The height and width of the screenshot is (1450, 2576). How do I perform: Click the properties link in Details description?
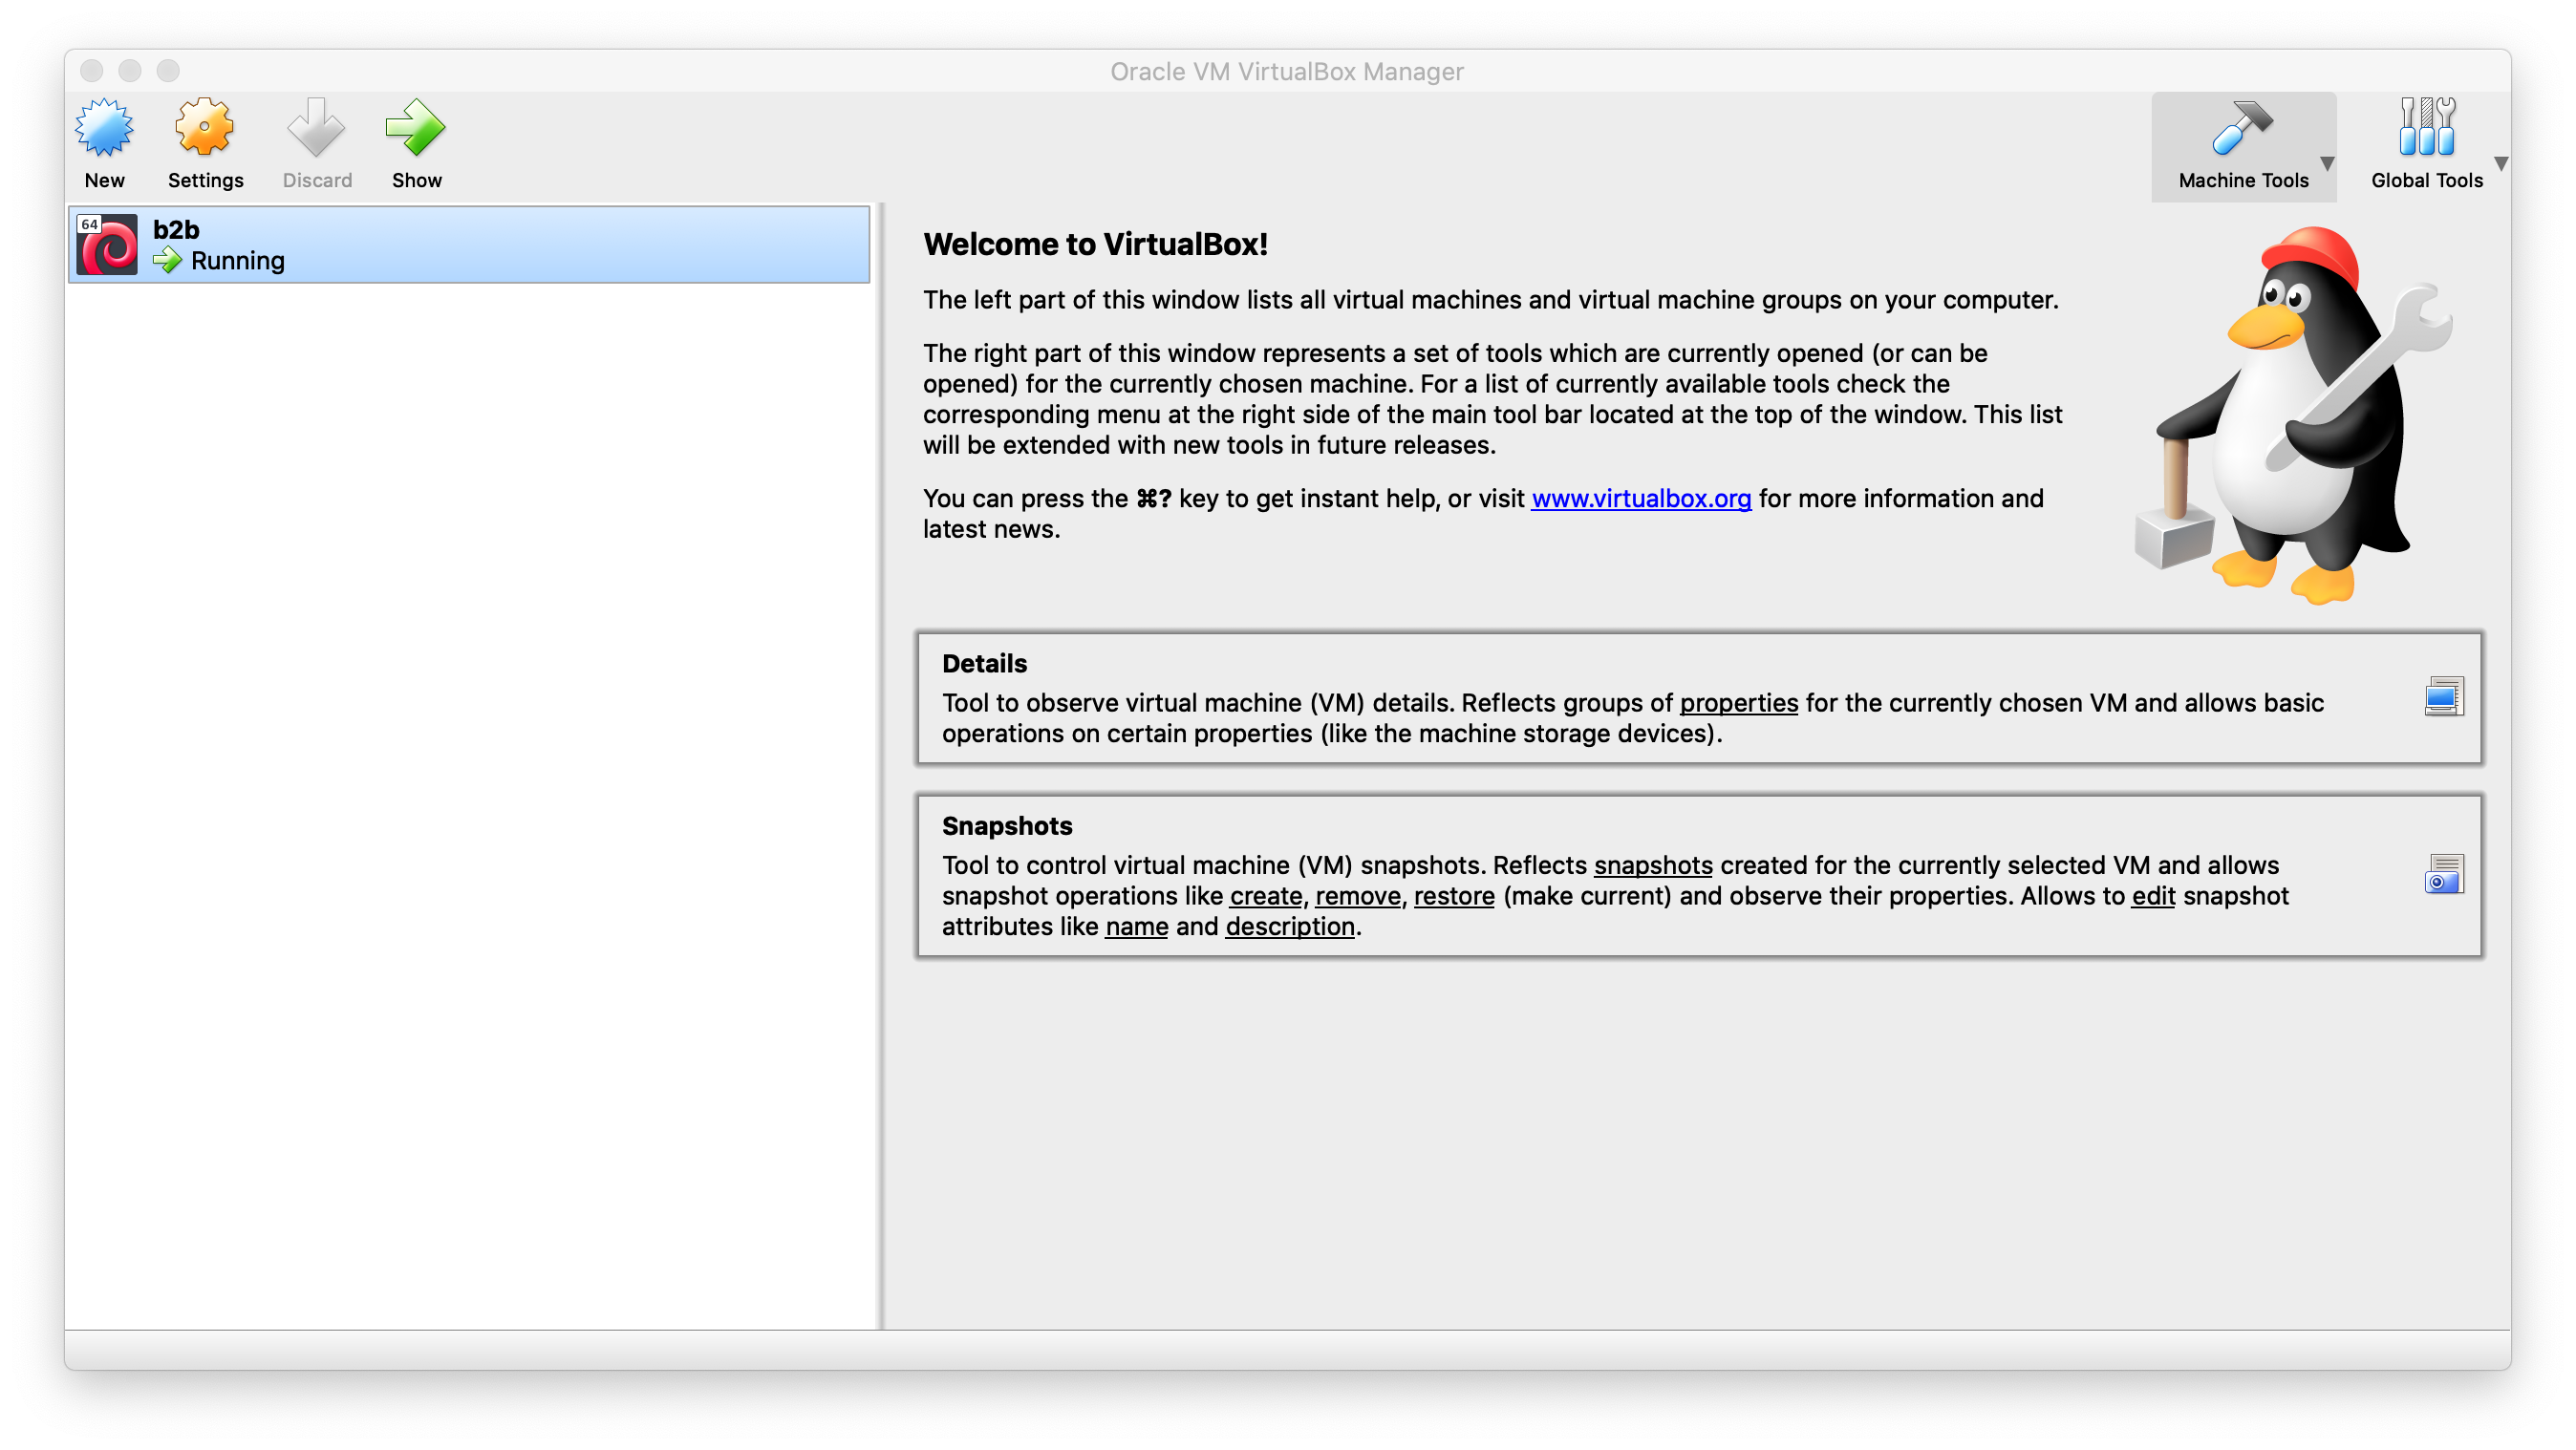coord(1739,703)
